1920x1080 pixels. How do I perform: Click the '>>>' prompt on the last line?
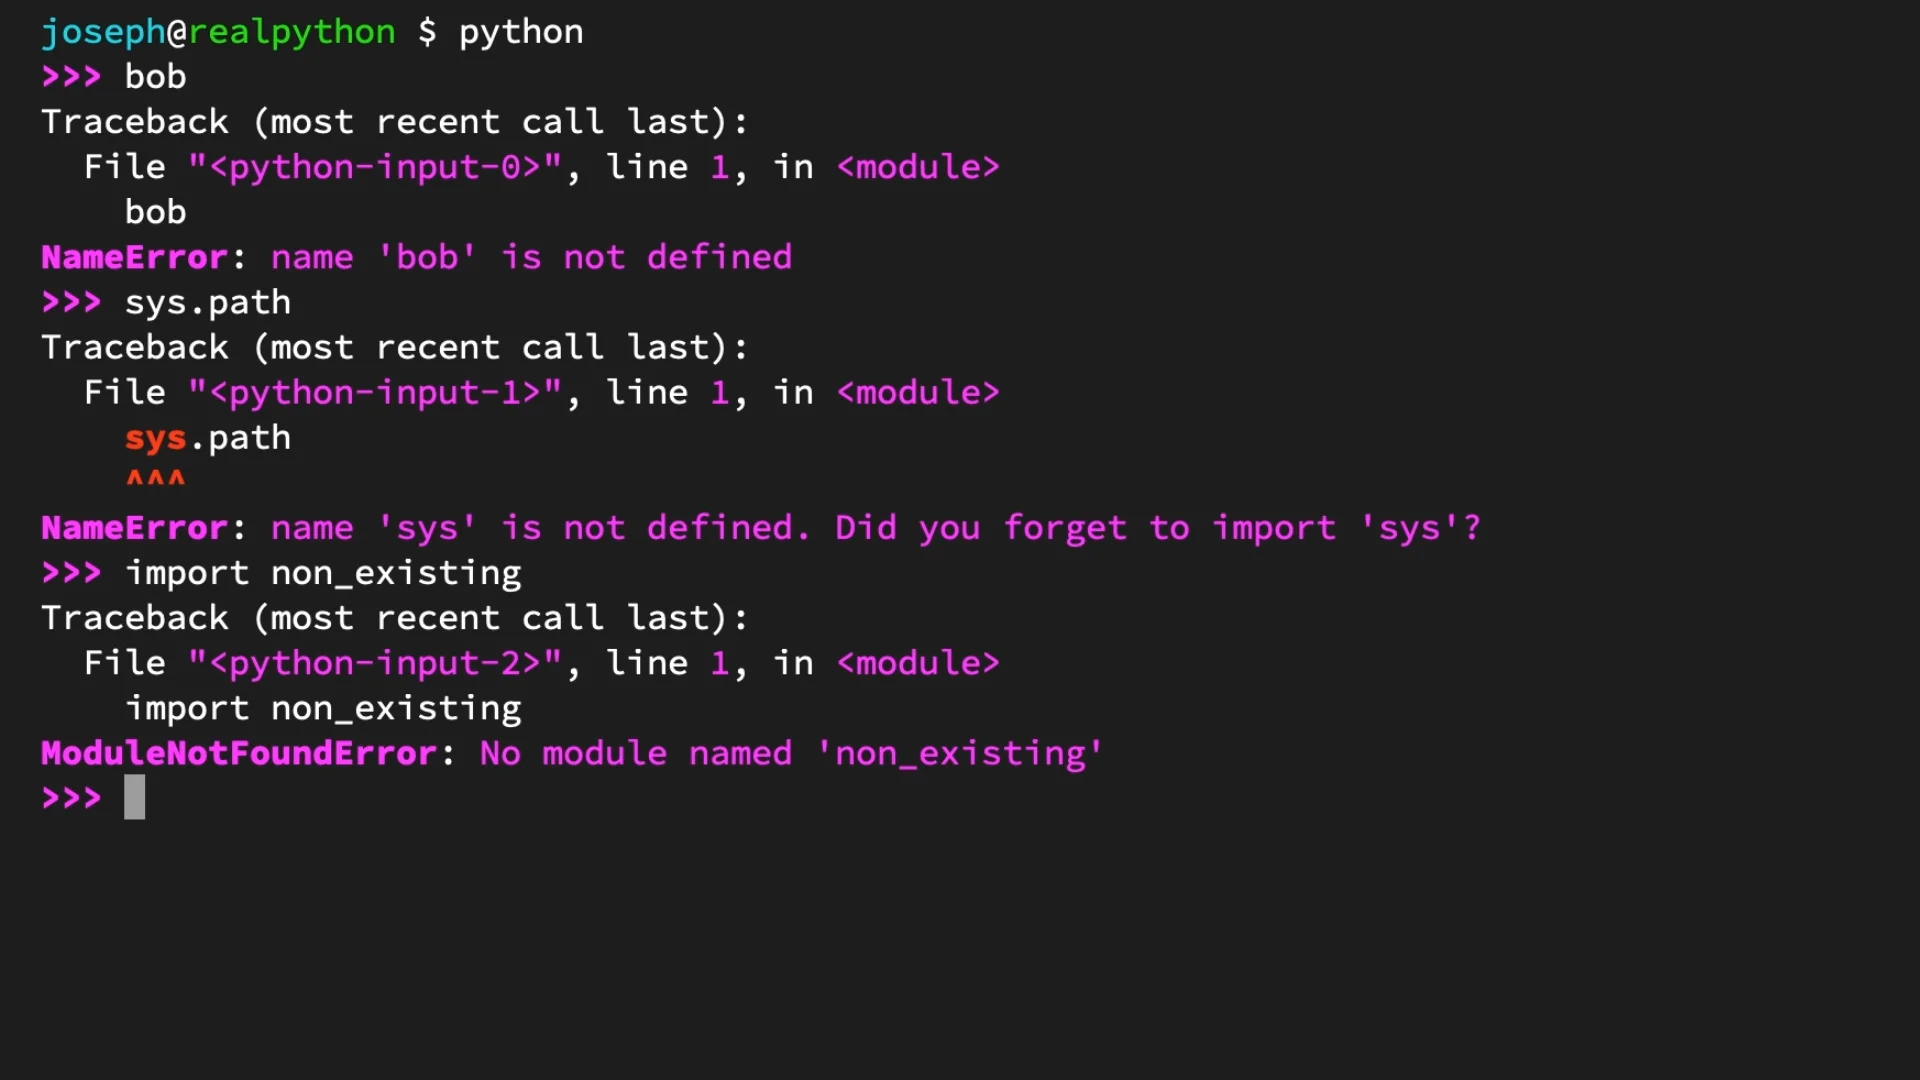(72, 798)
